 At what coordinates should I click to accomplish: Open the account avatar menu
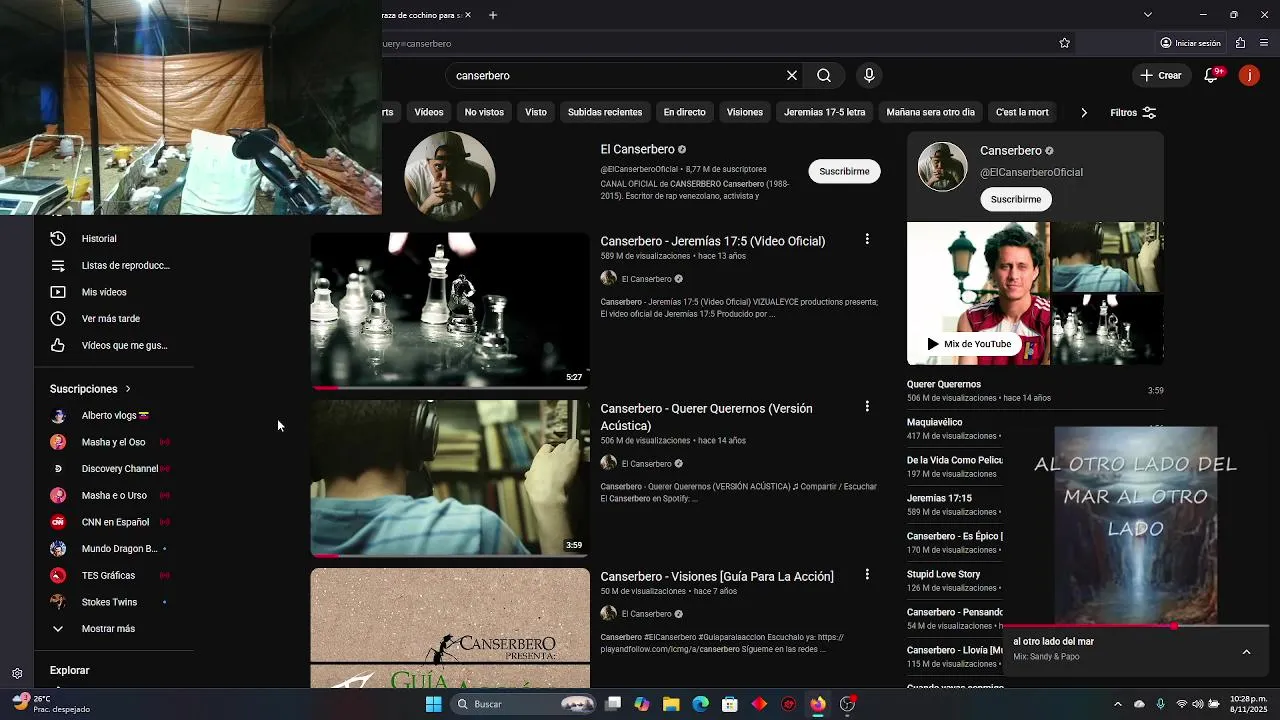(1249, 75)
